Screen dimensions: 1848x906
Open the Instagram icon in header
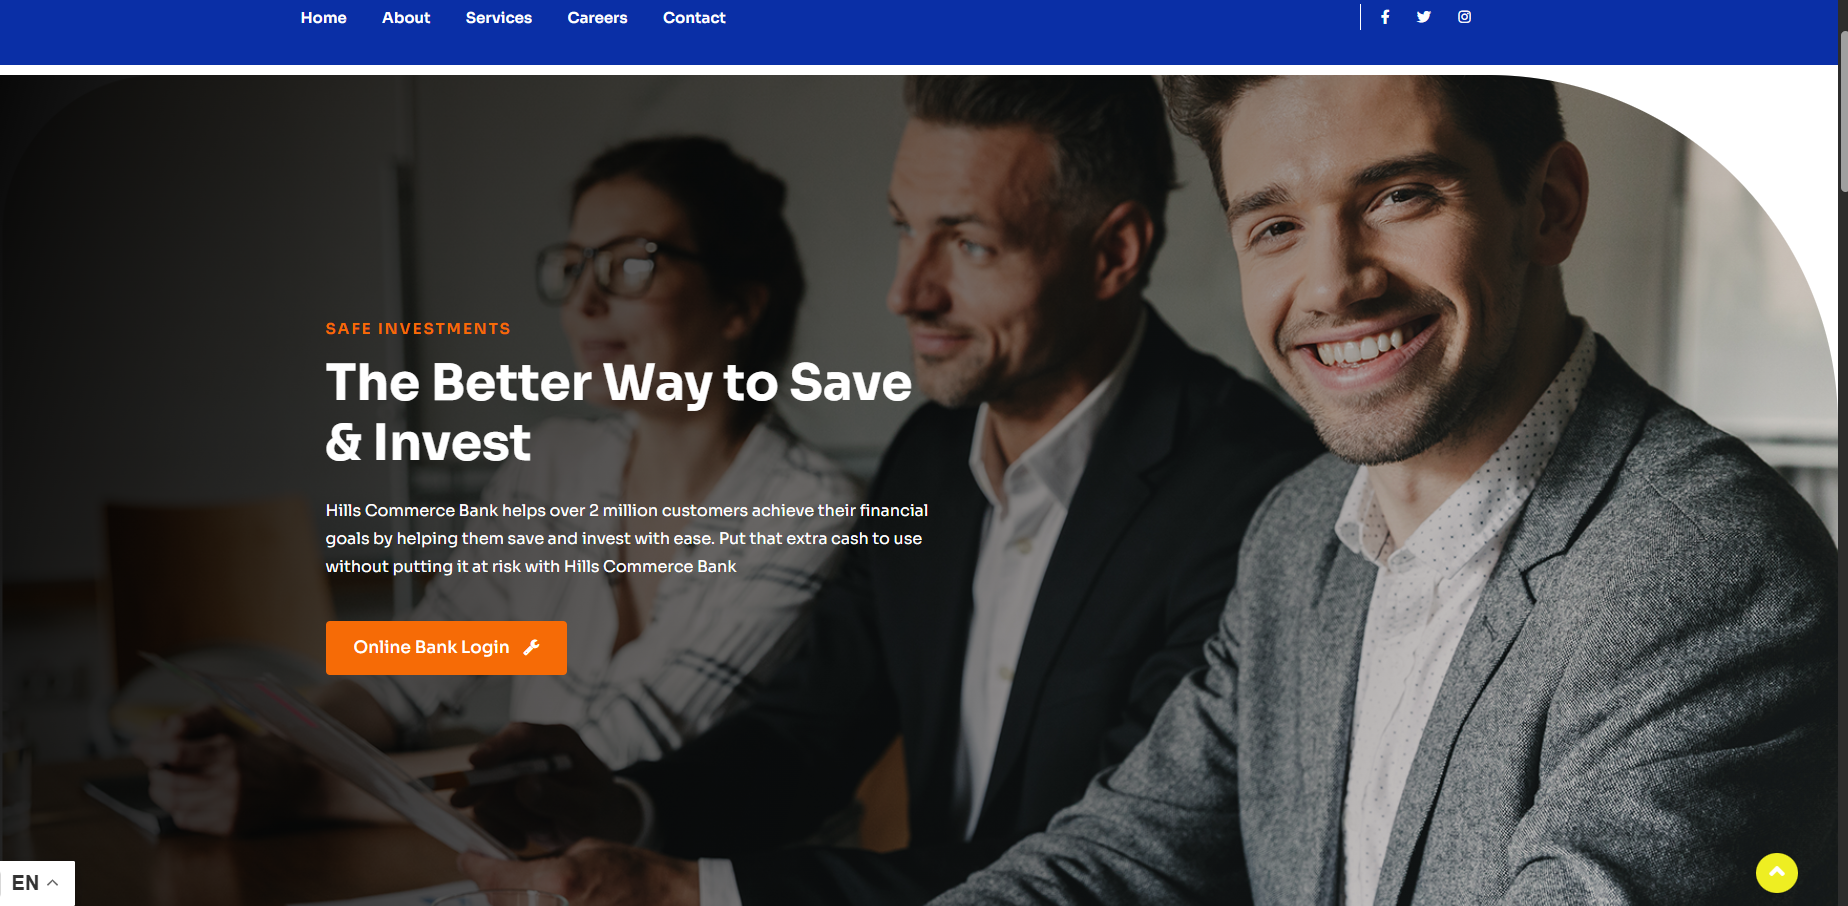(x=1464, y=17)
